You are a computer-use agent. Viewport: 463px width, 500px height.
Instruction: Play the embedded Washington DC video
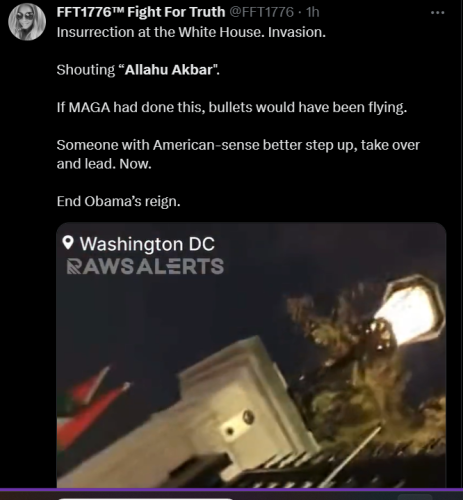251,355
